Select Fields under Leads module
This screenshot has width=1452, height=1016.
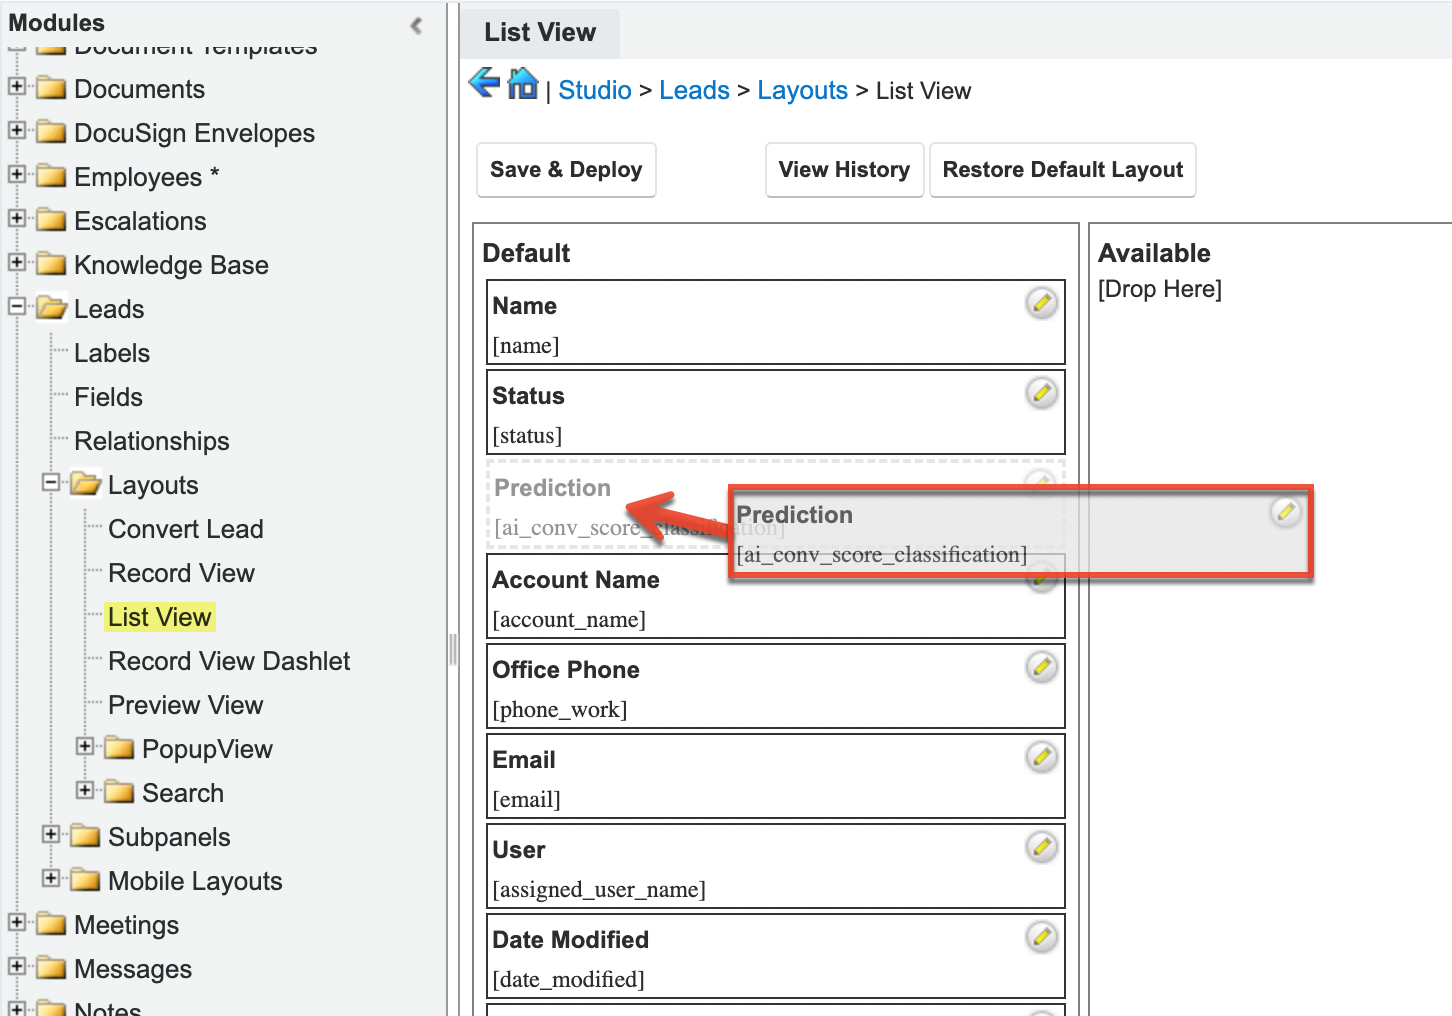108,397
